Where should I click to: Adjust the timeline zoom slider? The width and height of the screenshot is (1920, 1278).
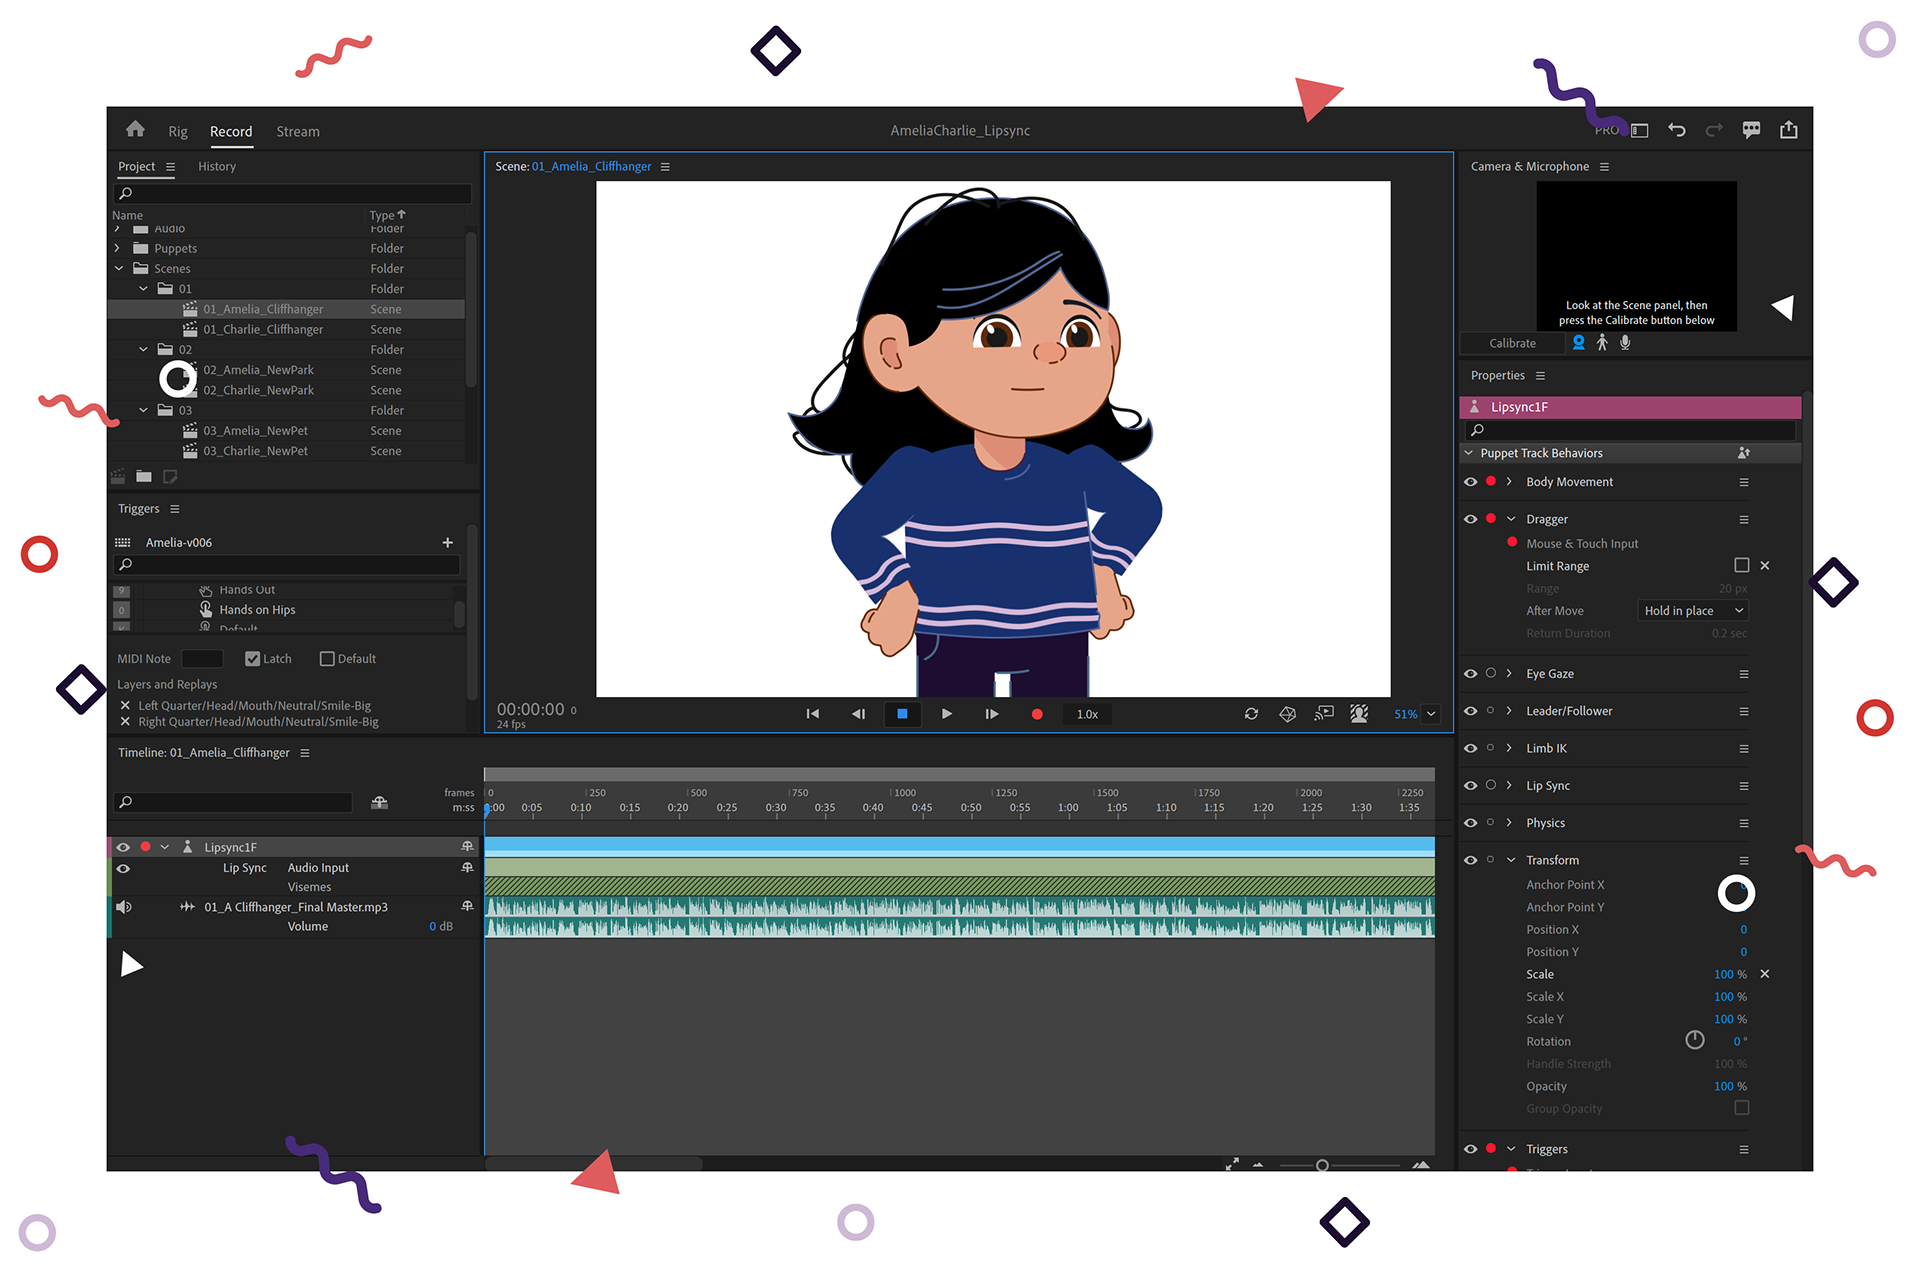point(1322,1165)
